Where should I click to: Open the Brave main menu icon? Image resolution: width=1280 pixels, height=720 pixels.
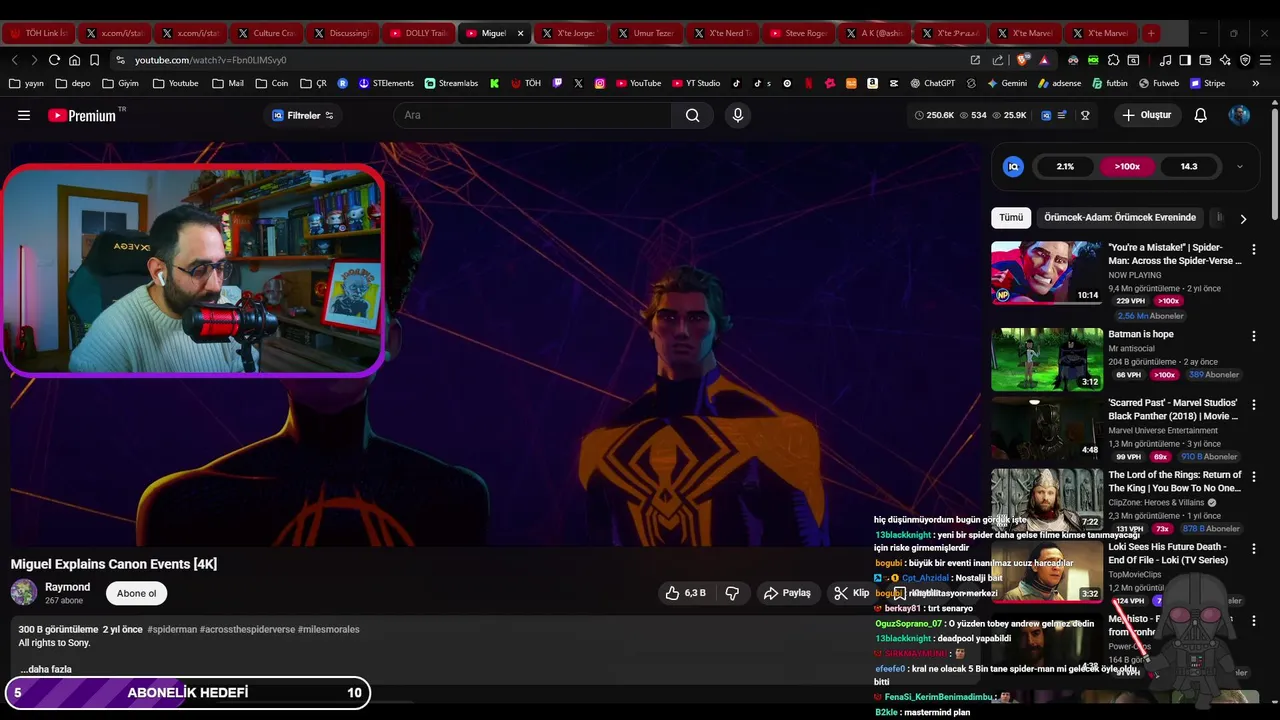tap(1265, 60)
